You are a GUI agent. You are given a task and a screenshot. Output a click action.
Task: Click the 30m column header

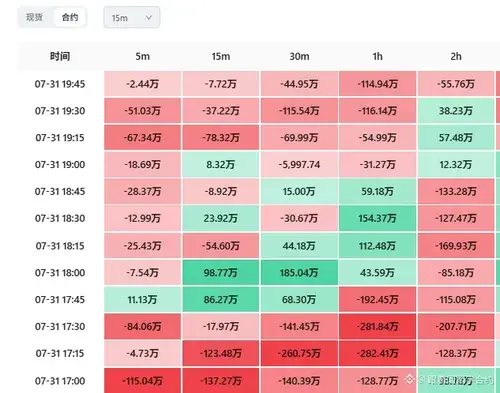[299, 56]
